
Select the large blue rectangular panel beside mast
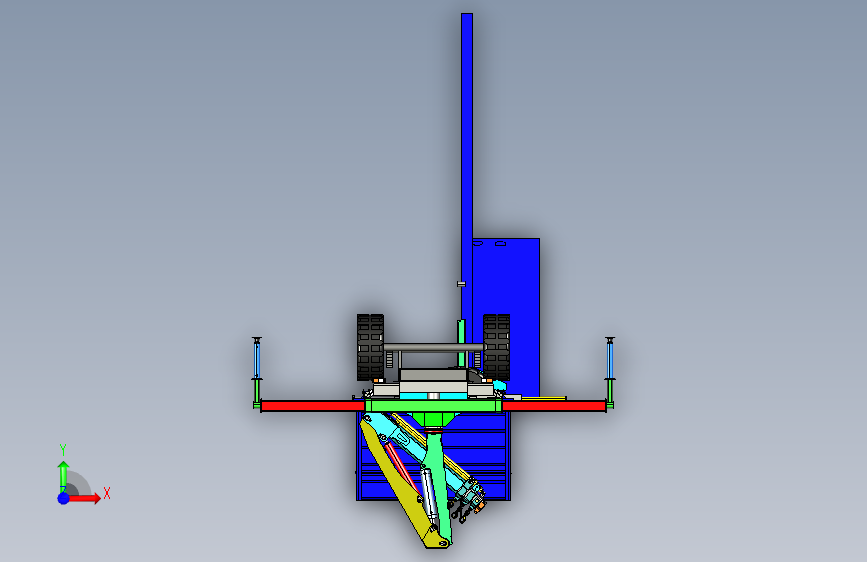[x=506, y=317]
